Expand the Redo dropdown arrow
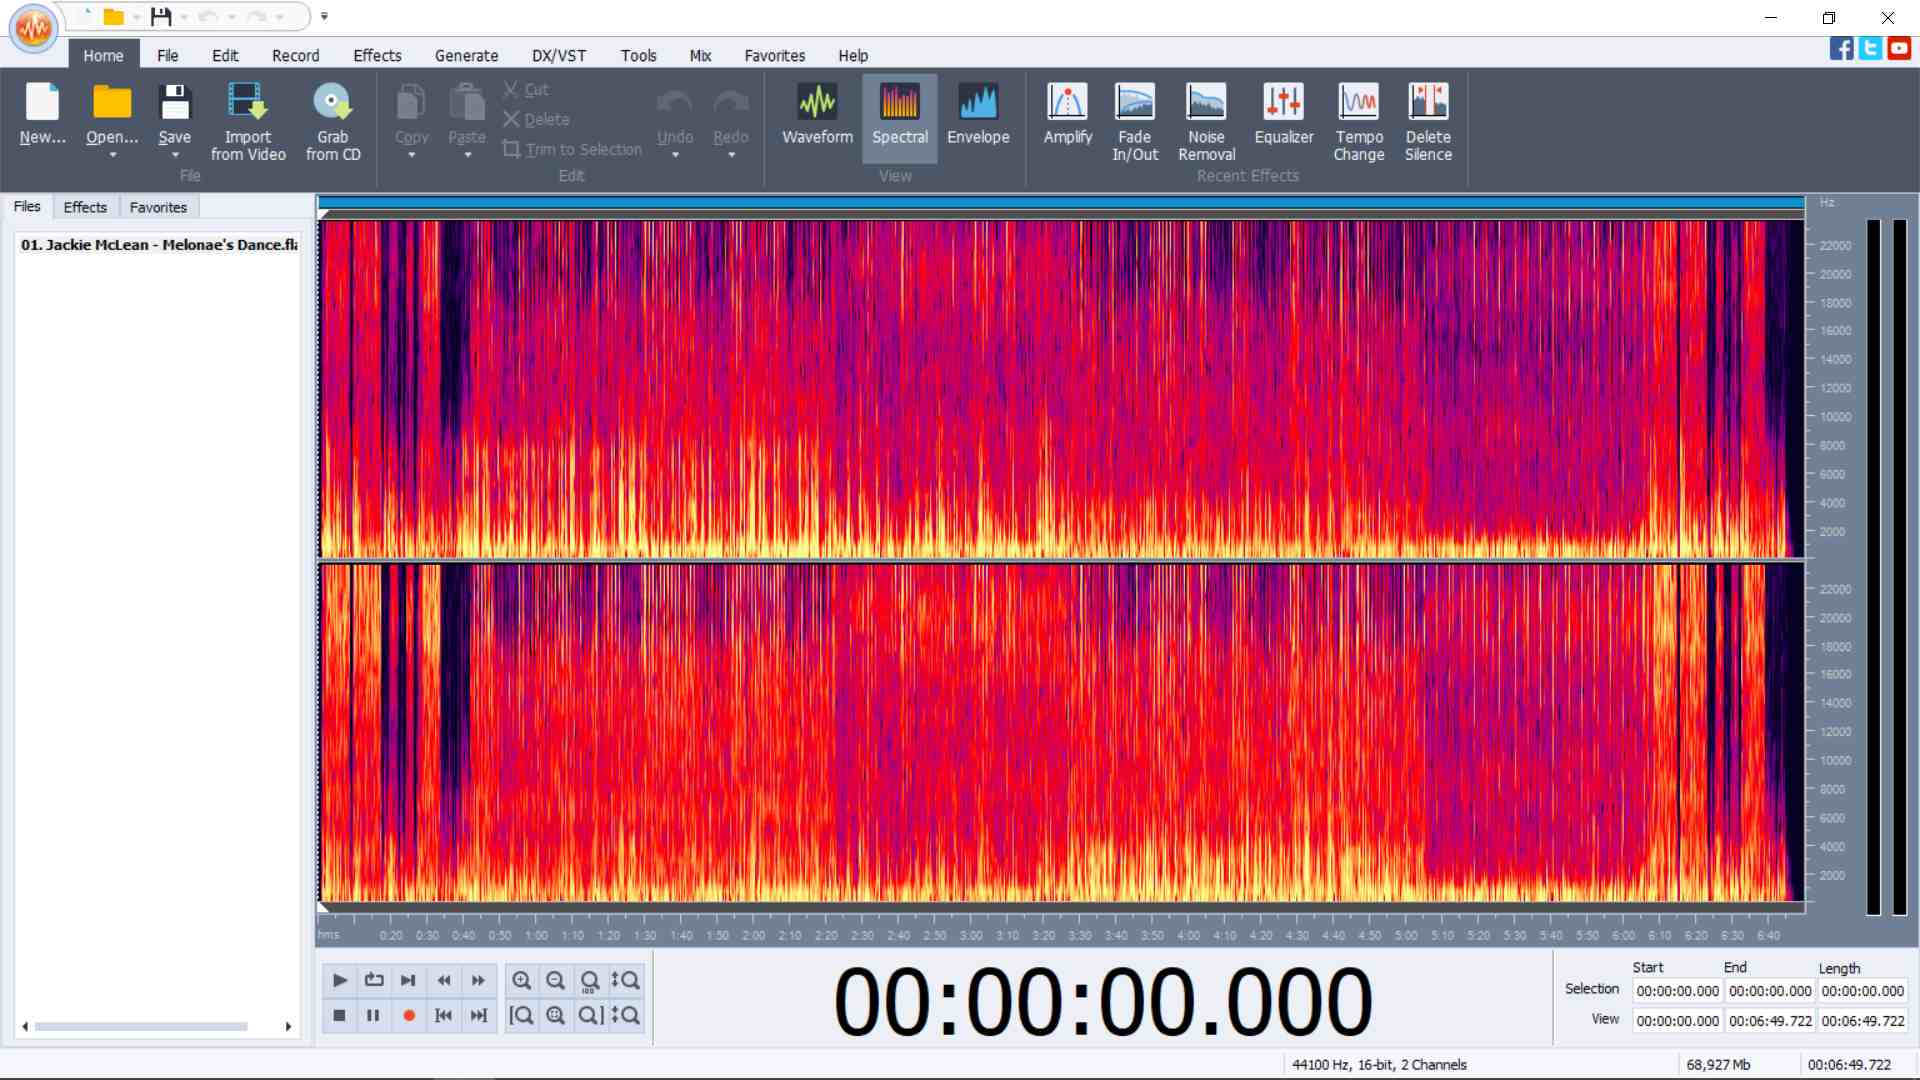The height and width of the screenshot is (1080, 1920). (x=731, y=155)
